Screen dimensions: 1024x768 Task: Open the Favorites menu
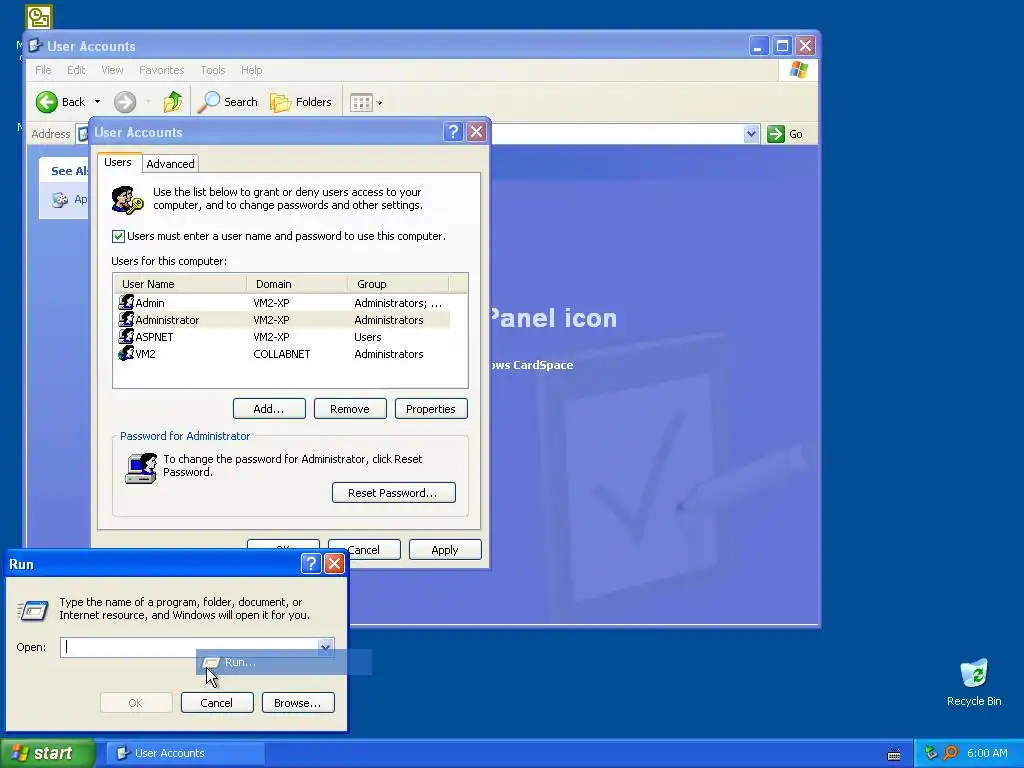161,70
